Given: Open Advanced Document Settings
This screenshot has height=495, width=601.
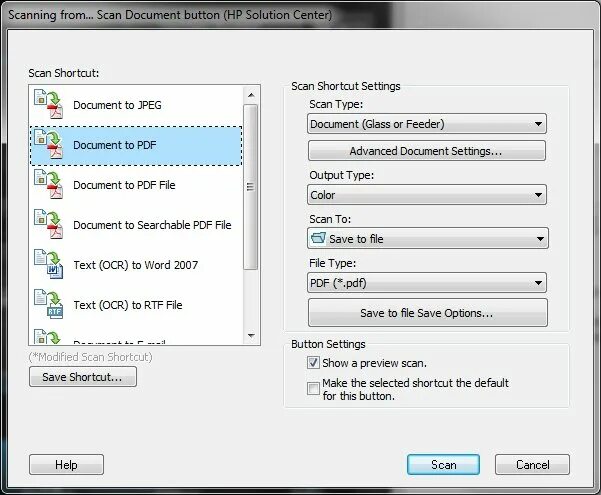Looking at the screenshot, I should 427,151.
